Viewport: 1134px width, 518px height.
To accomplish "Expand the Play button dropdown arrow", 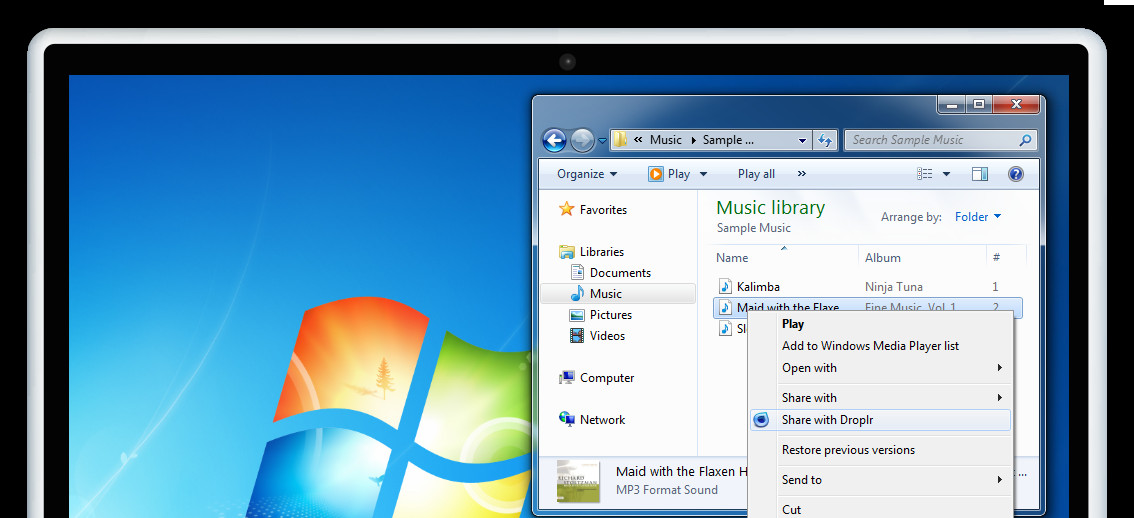I will (703, 174).
